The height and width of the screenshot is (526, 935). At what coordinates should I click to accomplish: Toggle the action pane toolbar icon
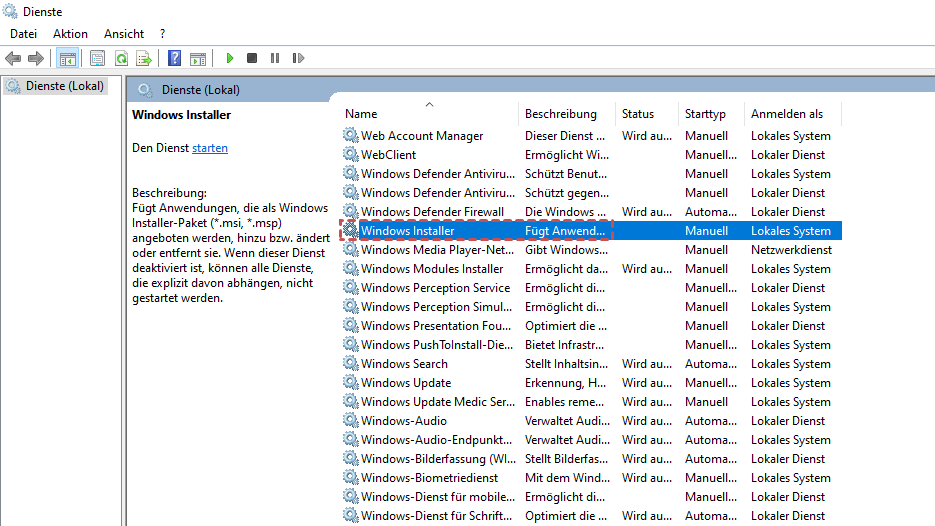tap(198, 58)
